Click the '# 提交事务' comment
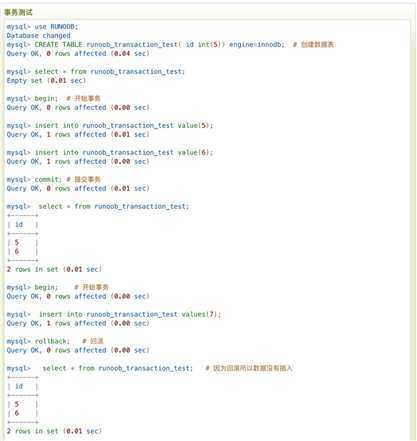 pyautogui.click(x=83, y=180)
